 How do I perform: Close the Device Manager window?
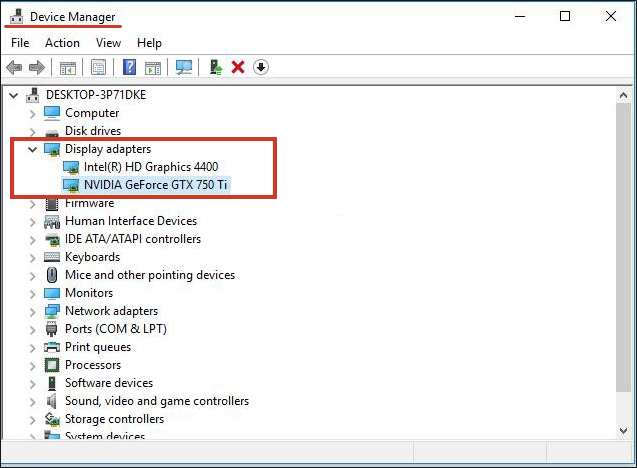tap(611, 16)
